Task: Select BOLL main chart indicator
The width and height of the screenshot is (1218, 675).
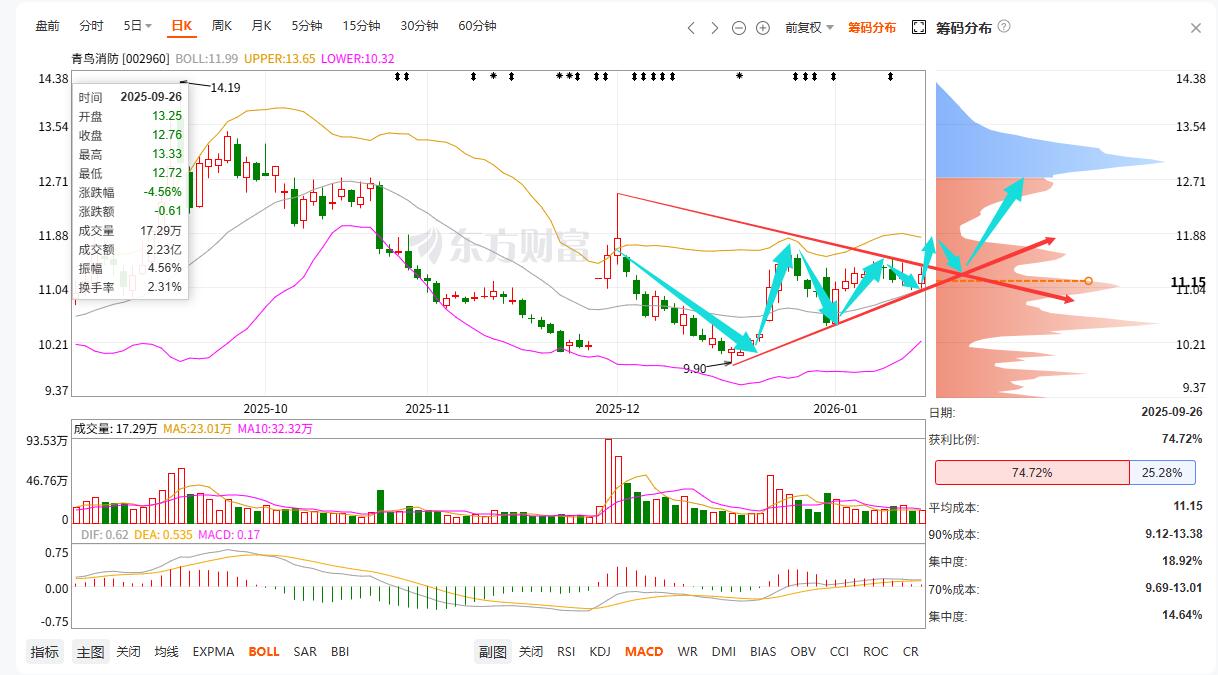Action: pos(264,652)
